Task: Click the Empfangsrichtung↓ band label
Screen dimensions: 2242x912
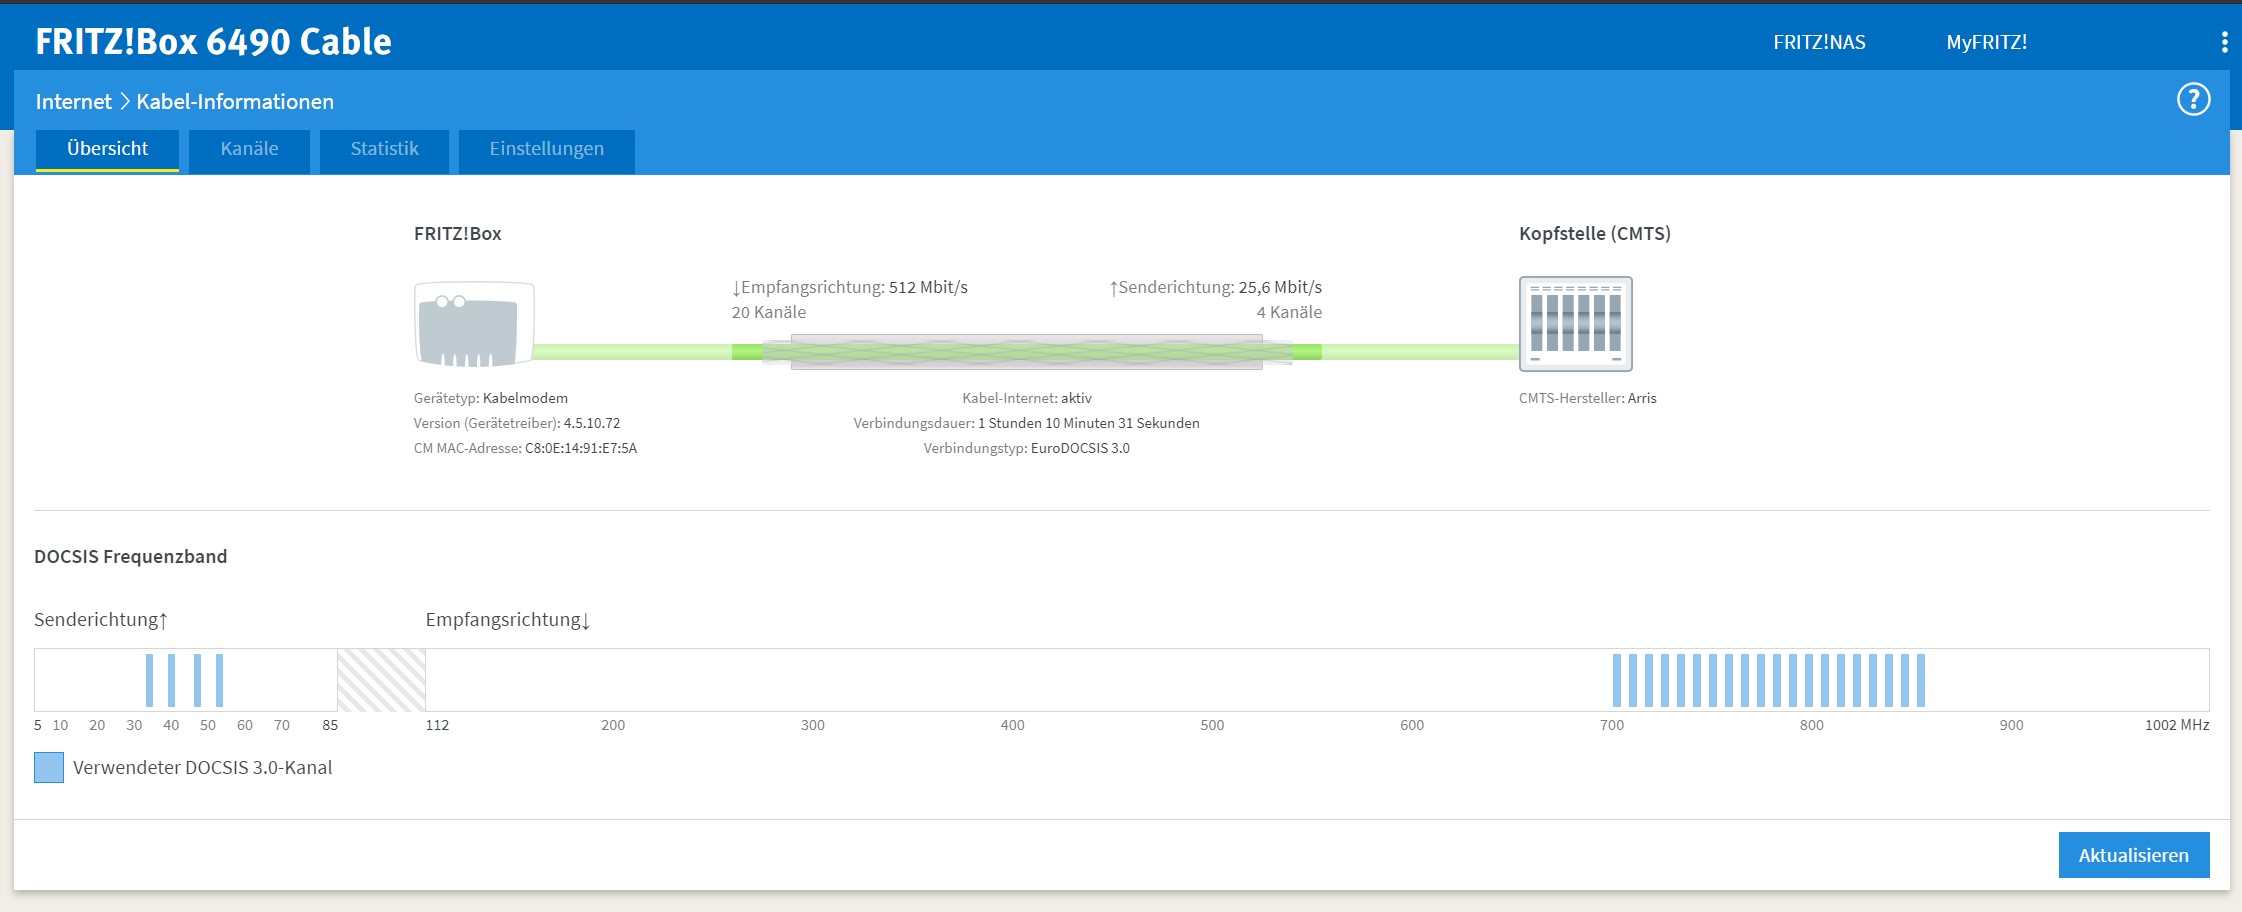Action: pyautogui.click(x=508, y=620)
